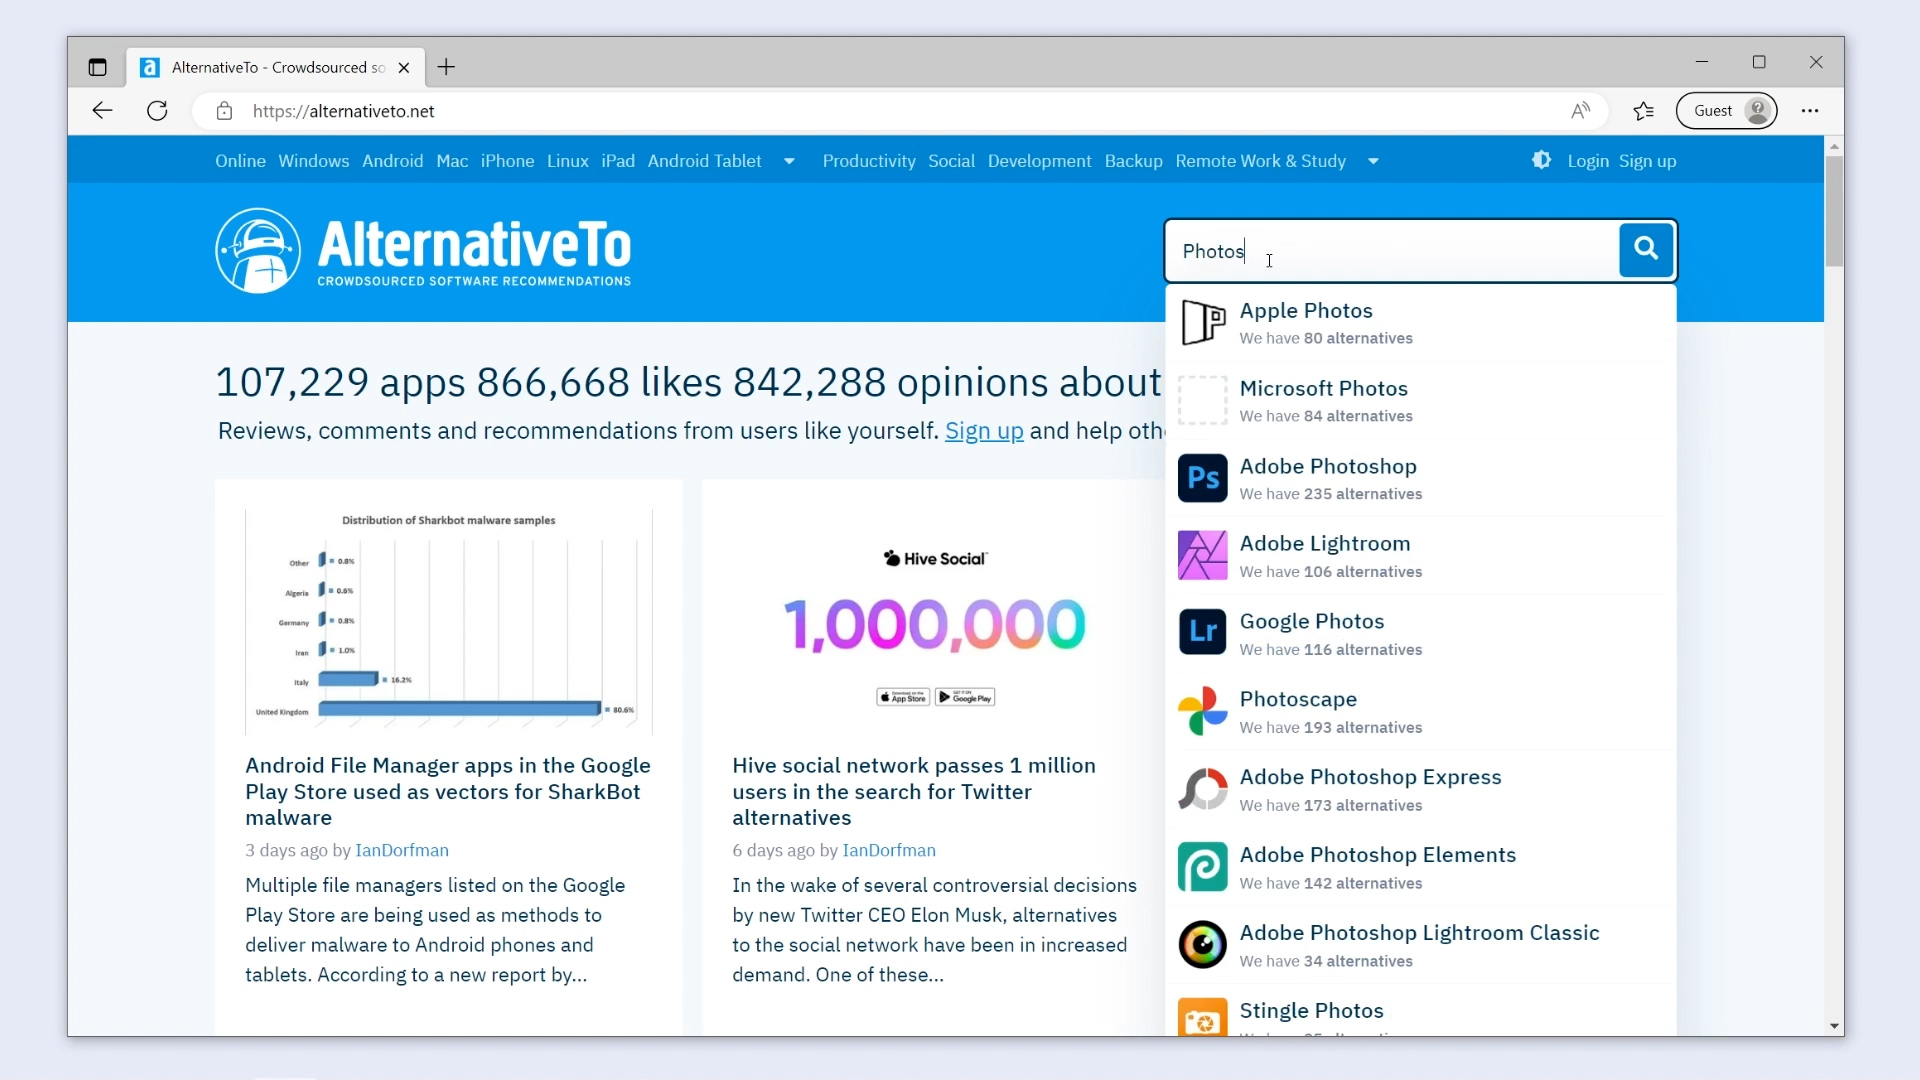Click the page's vertical scrollbar thumb
This screenshot has height=1080, width=1920.
pyautogui.click(x=1833, y=210)
